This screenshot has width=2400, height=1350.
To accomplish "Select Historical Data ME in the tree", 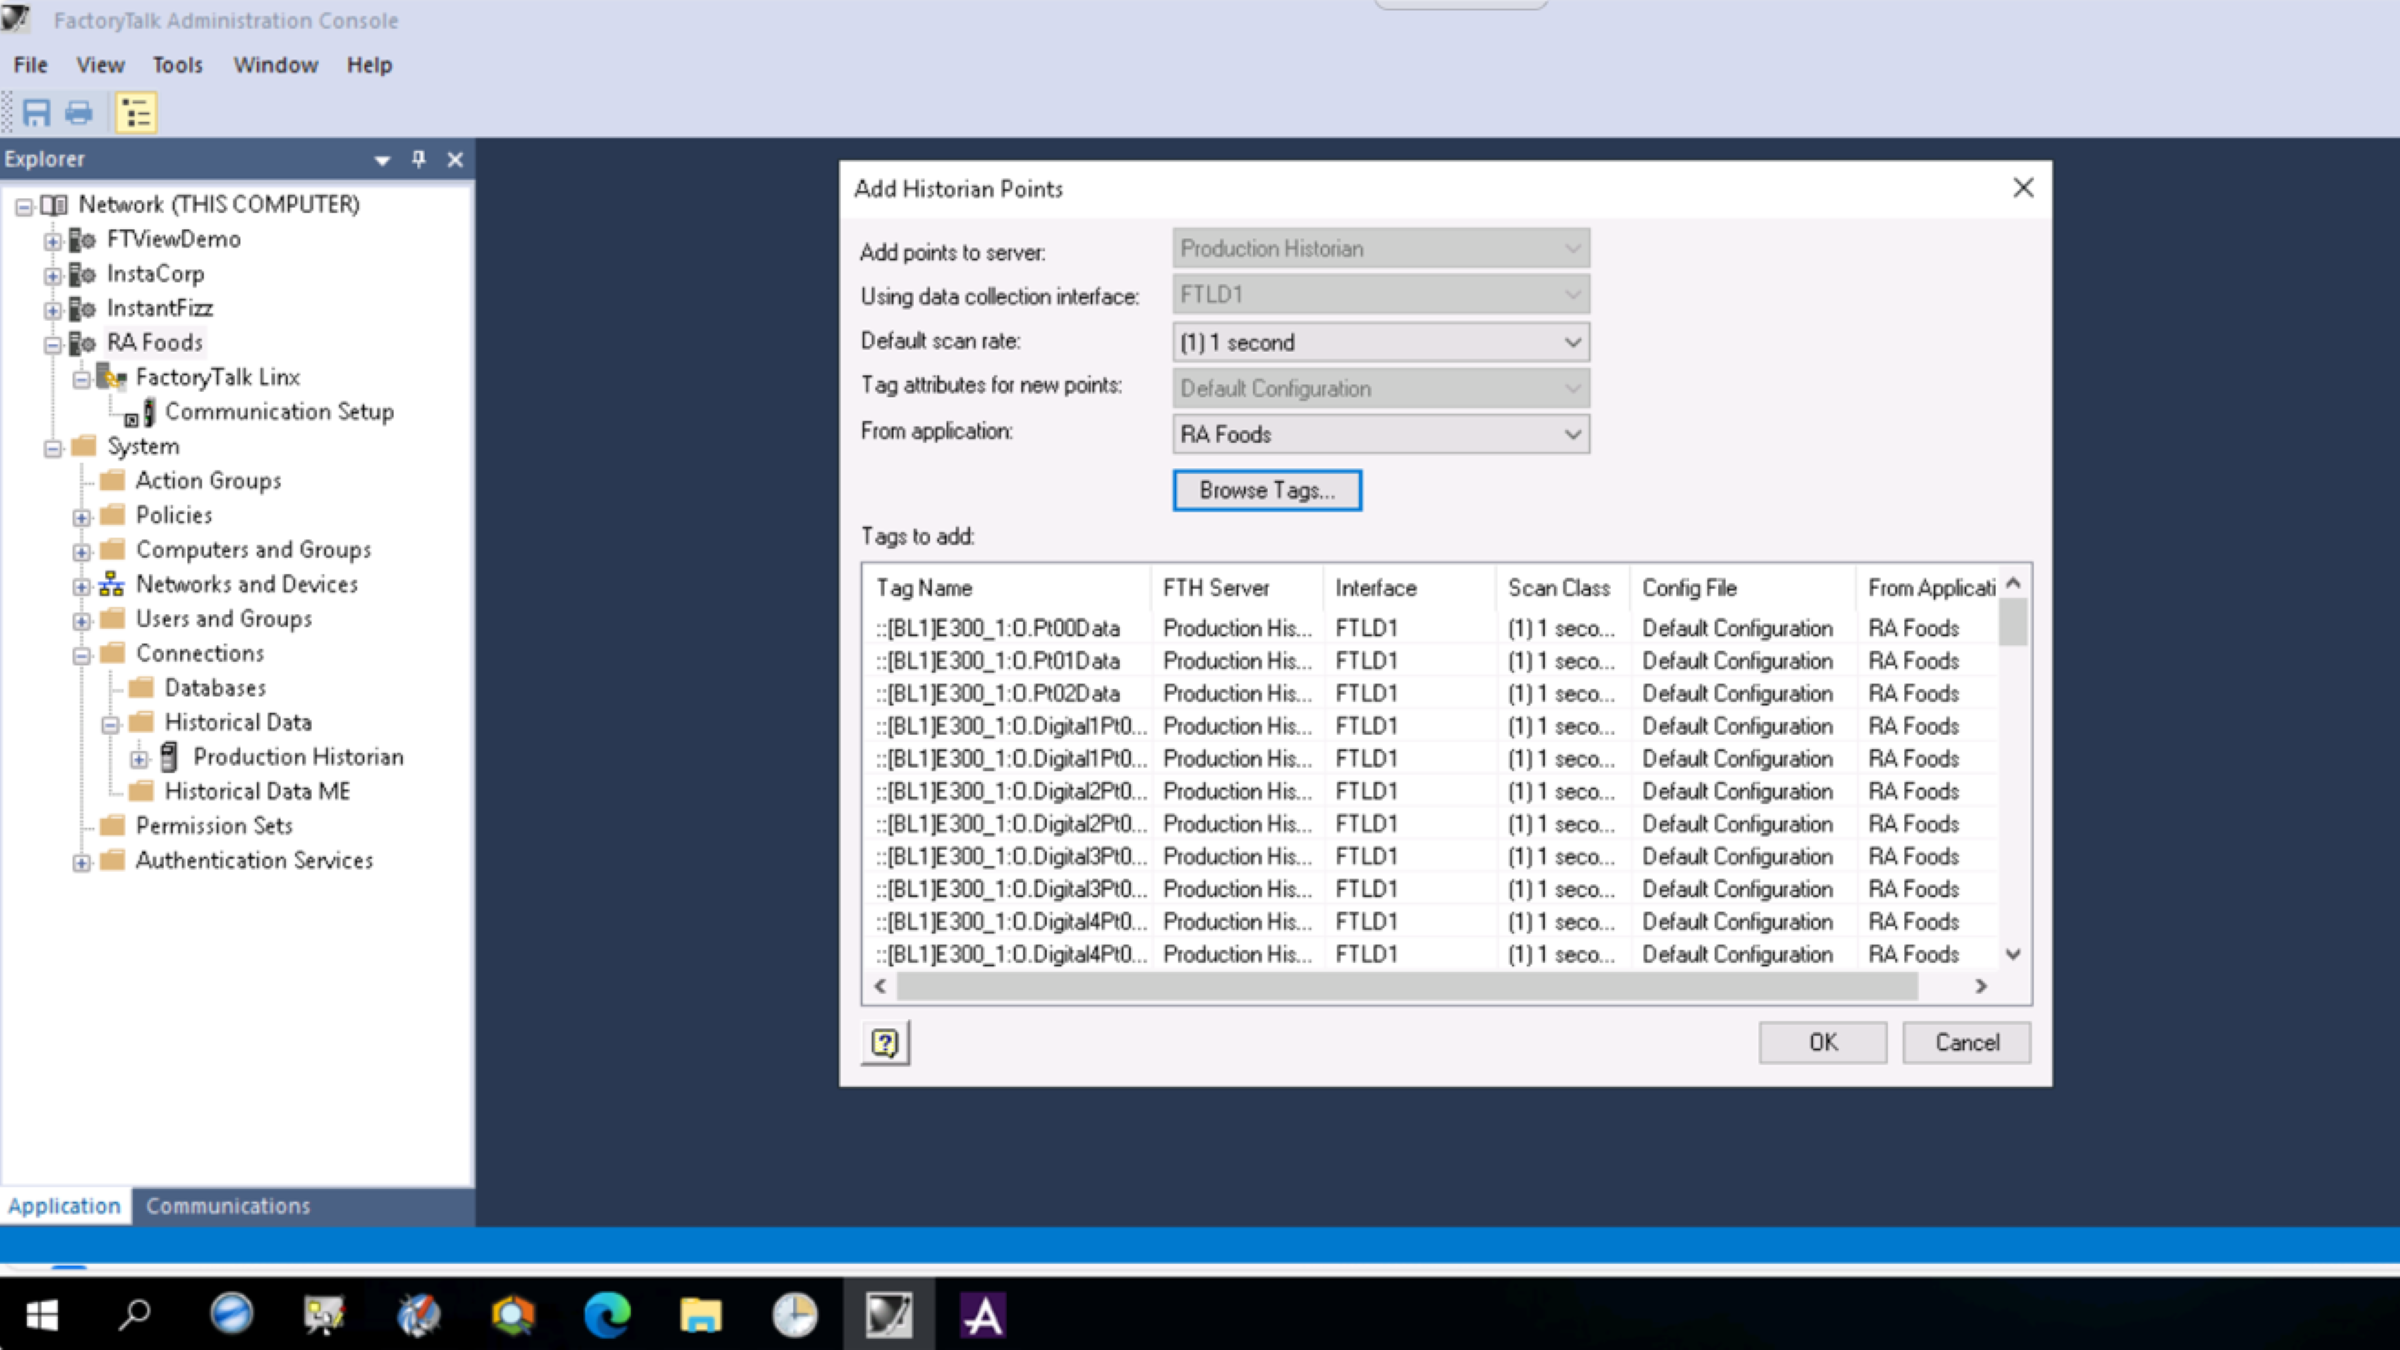I will (x=257, y=792).
